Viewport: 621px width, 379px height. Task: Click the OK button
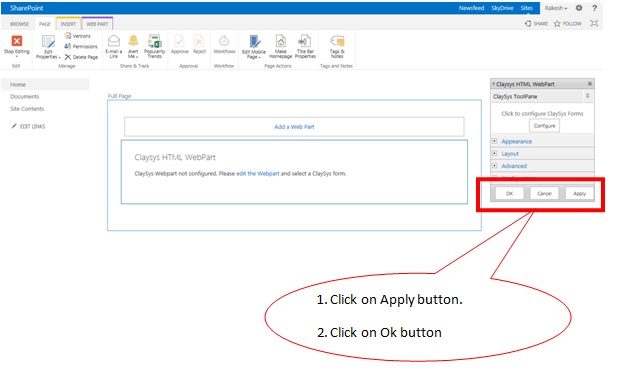pyautogui.click(x=509, y=193)
